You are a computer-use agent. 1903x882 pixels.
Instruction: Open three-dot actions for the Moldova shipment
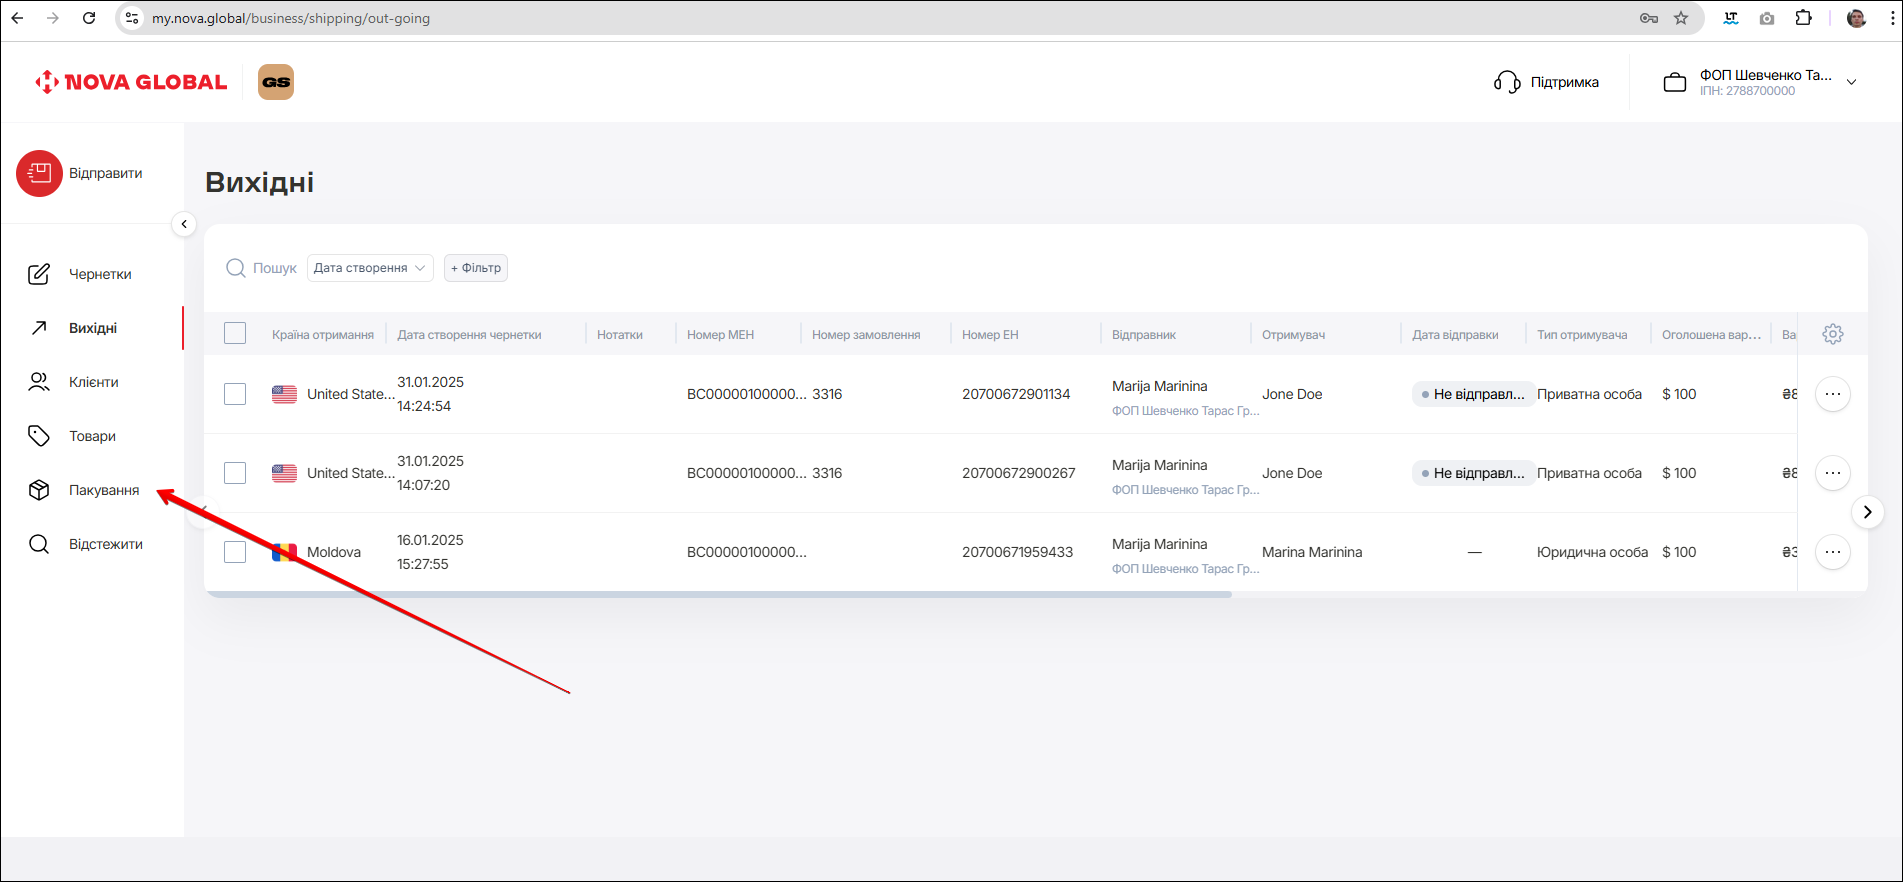[1832, 552]
